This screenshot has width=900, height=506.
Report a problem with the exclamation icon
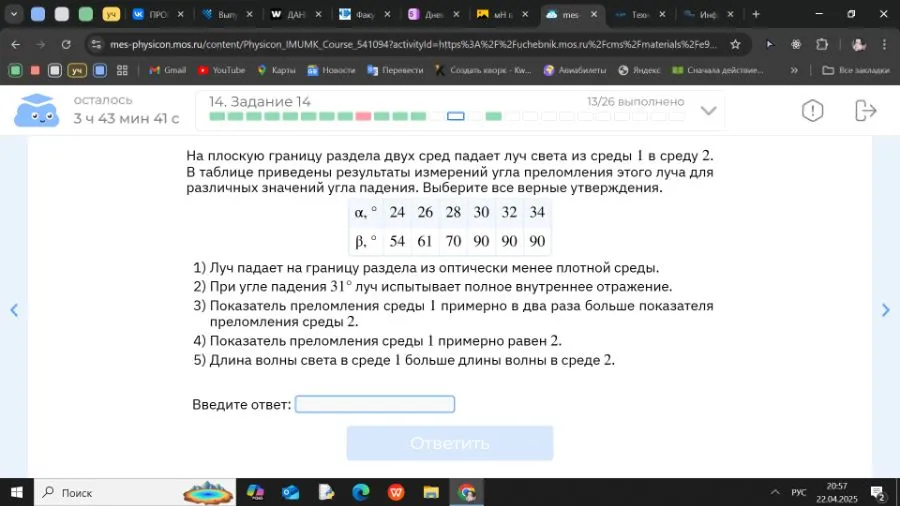[x=812, y=110]
